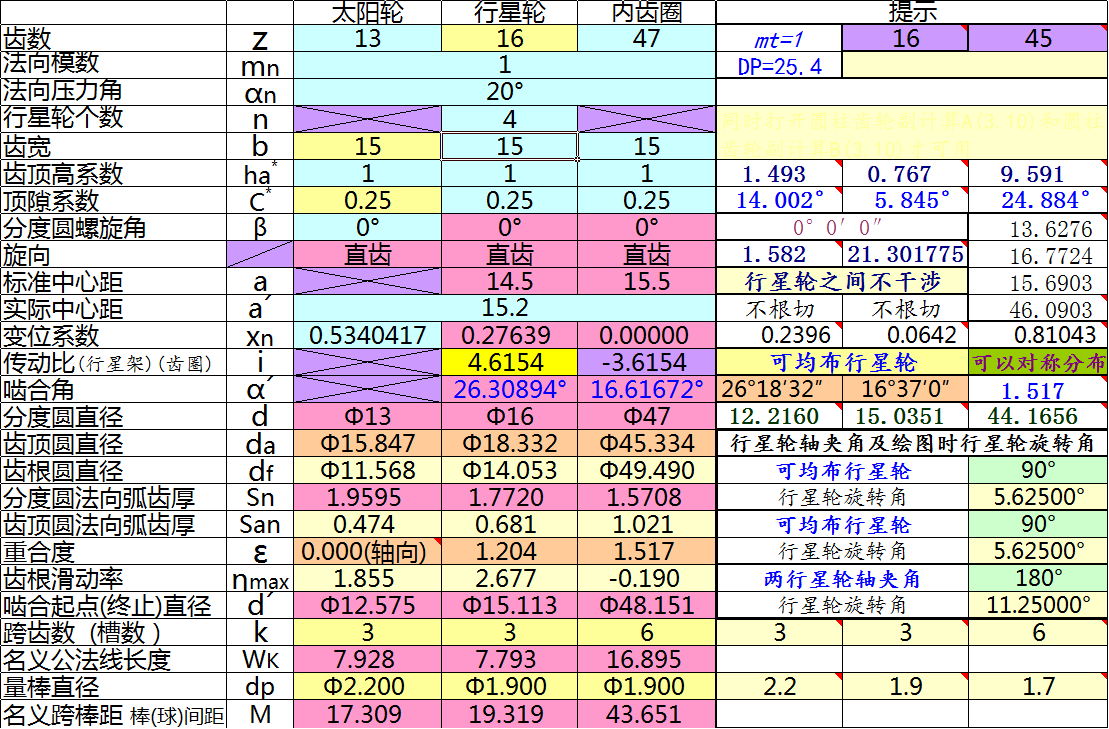Click the 9.591 hint cell
Image resolution: width=1109 pixels, height=729 pixels.
[1038, 174]
